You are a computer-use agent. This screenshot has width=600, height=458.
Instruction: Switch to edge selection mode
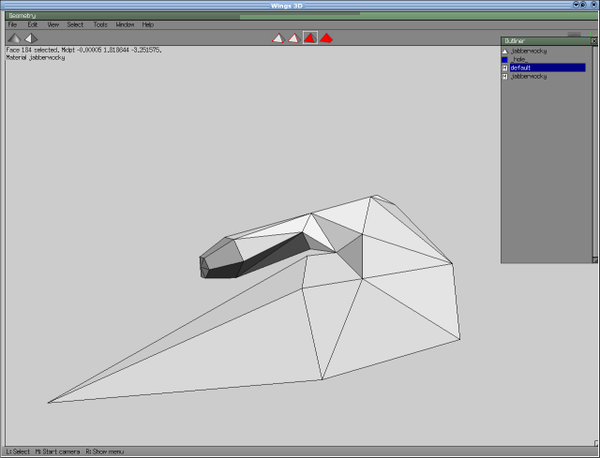(x=293, y=38)
